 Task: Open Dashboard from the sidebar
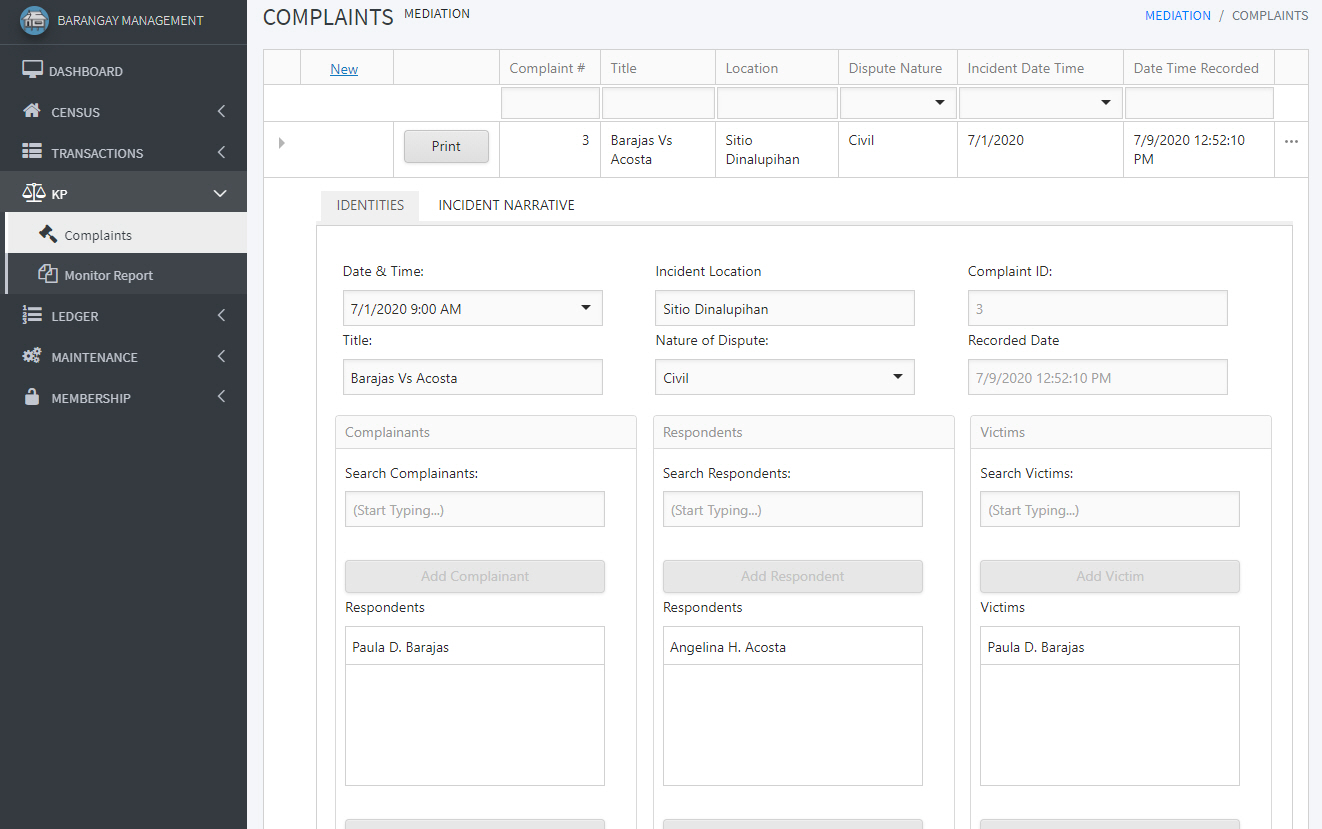pos(123,71)
